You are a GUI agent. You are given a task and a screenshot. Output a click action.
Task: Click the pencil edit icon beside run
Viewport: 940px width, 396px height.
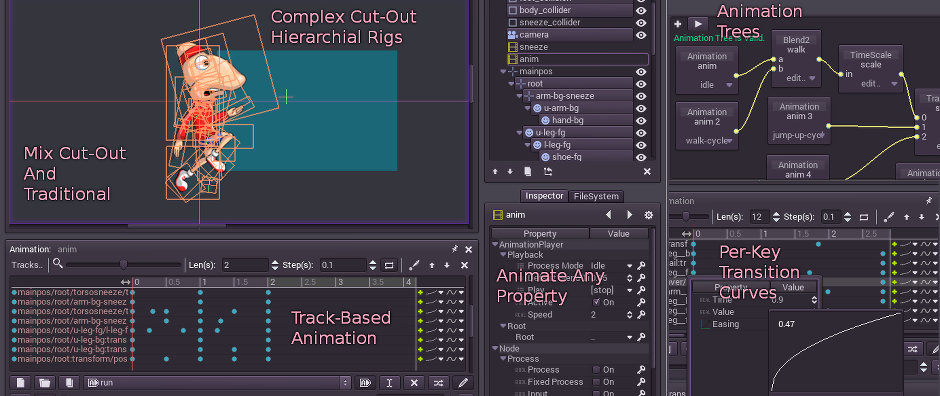click(463, 383)
